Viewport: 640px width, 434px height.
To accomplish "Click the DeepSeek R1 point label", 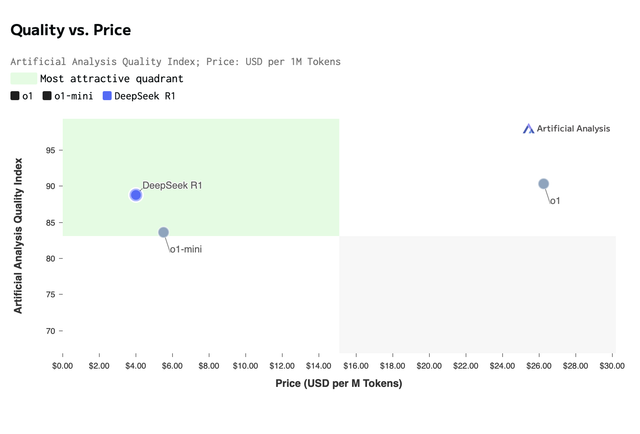I will click(172, 185).
